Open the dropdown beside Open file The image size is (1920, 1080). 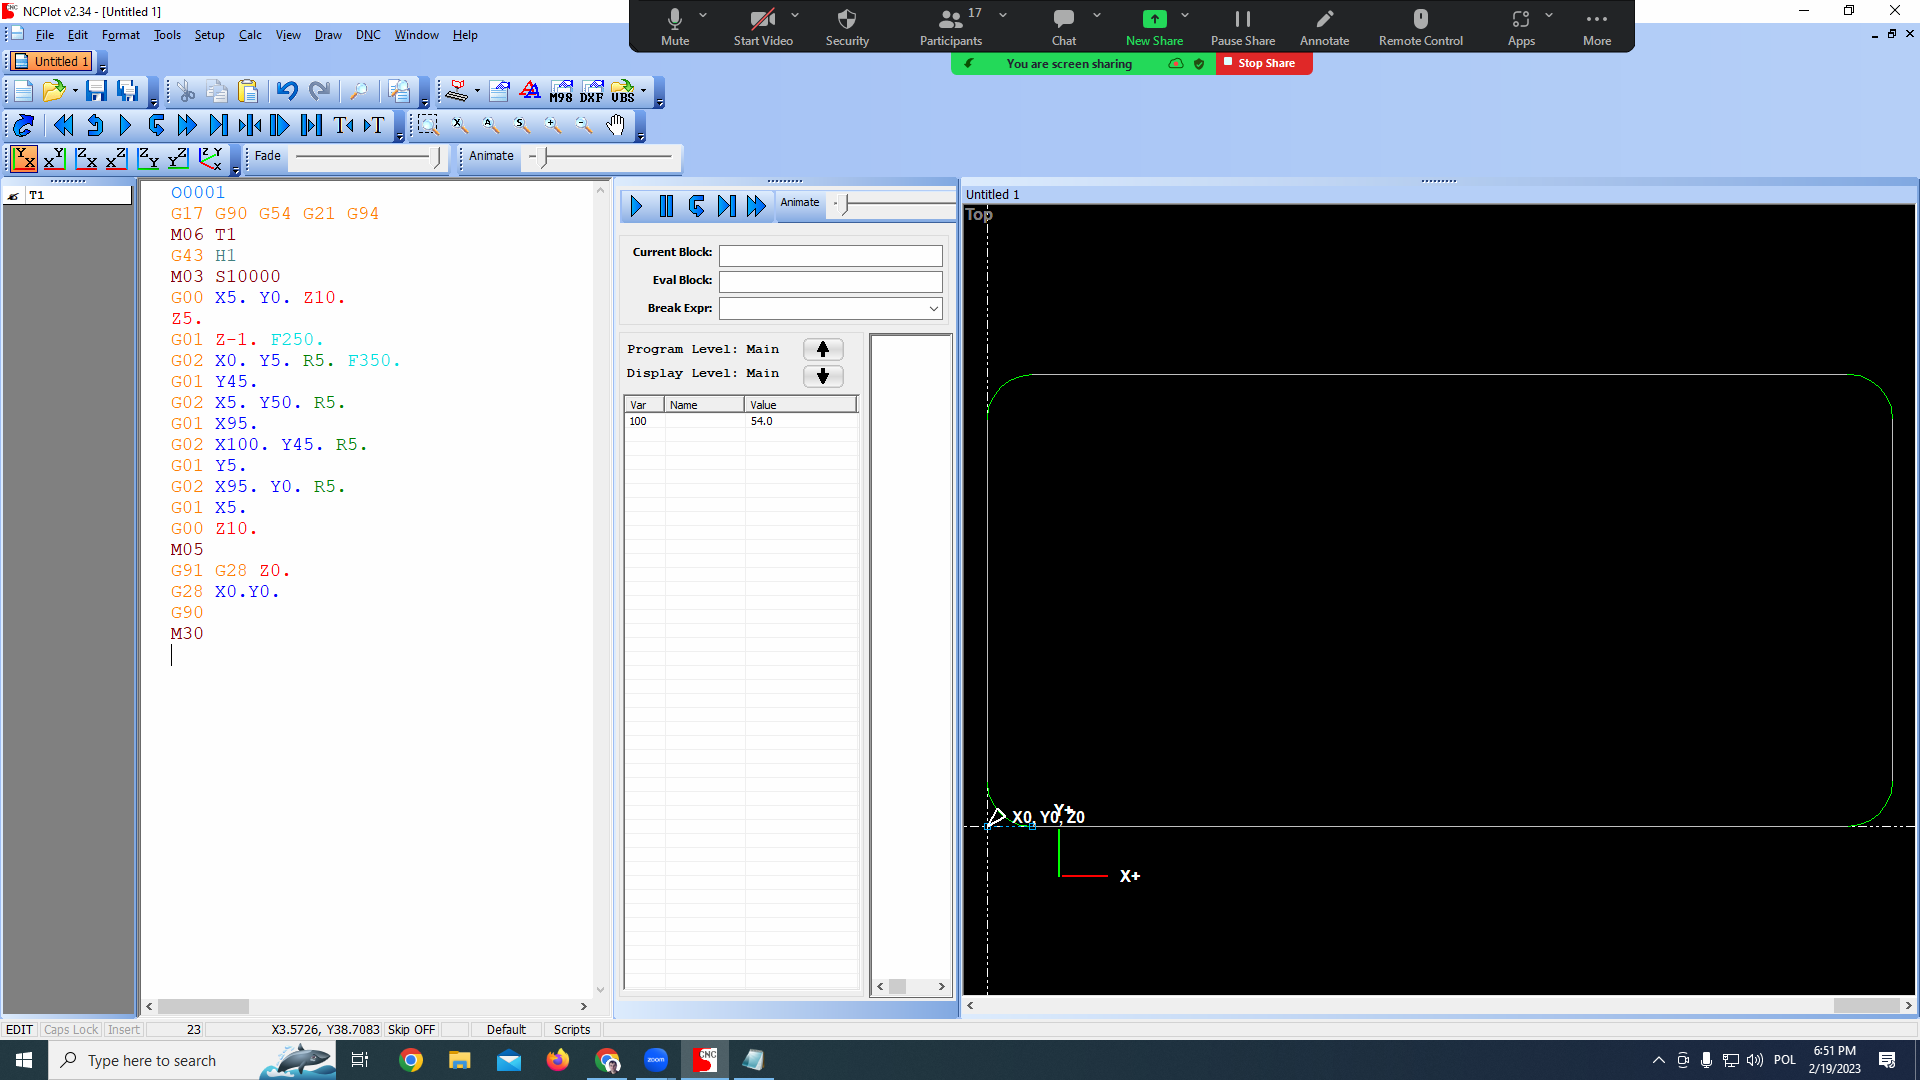click(75, 92)
